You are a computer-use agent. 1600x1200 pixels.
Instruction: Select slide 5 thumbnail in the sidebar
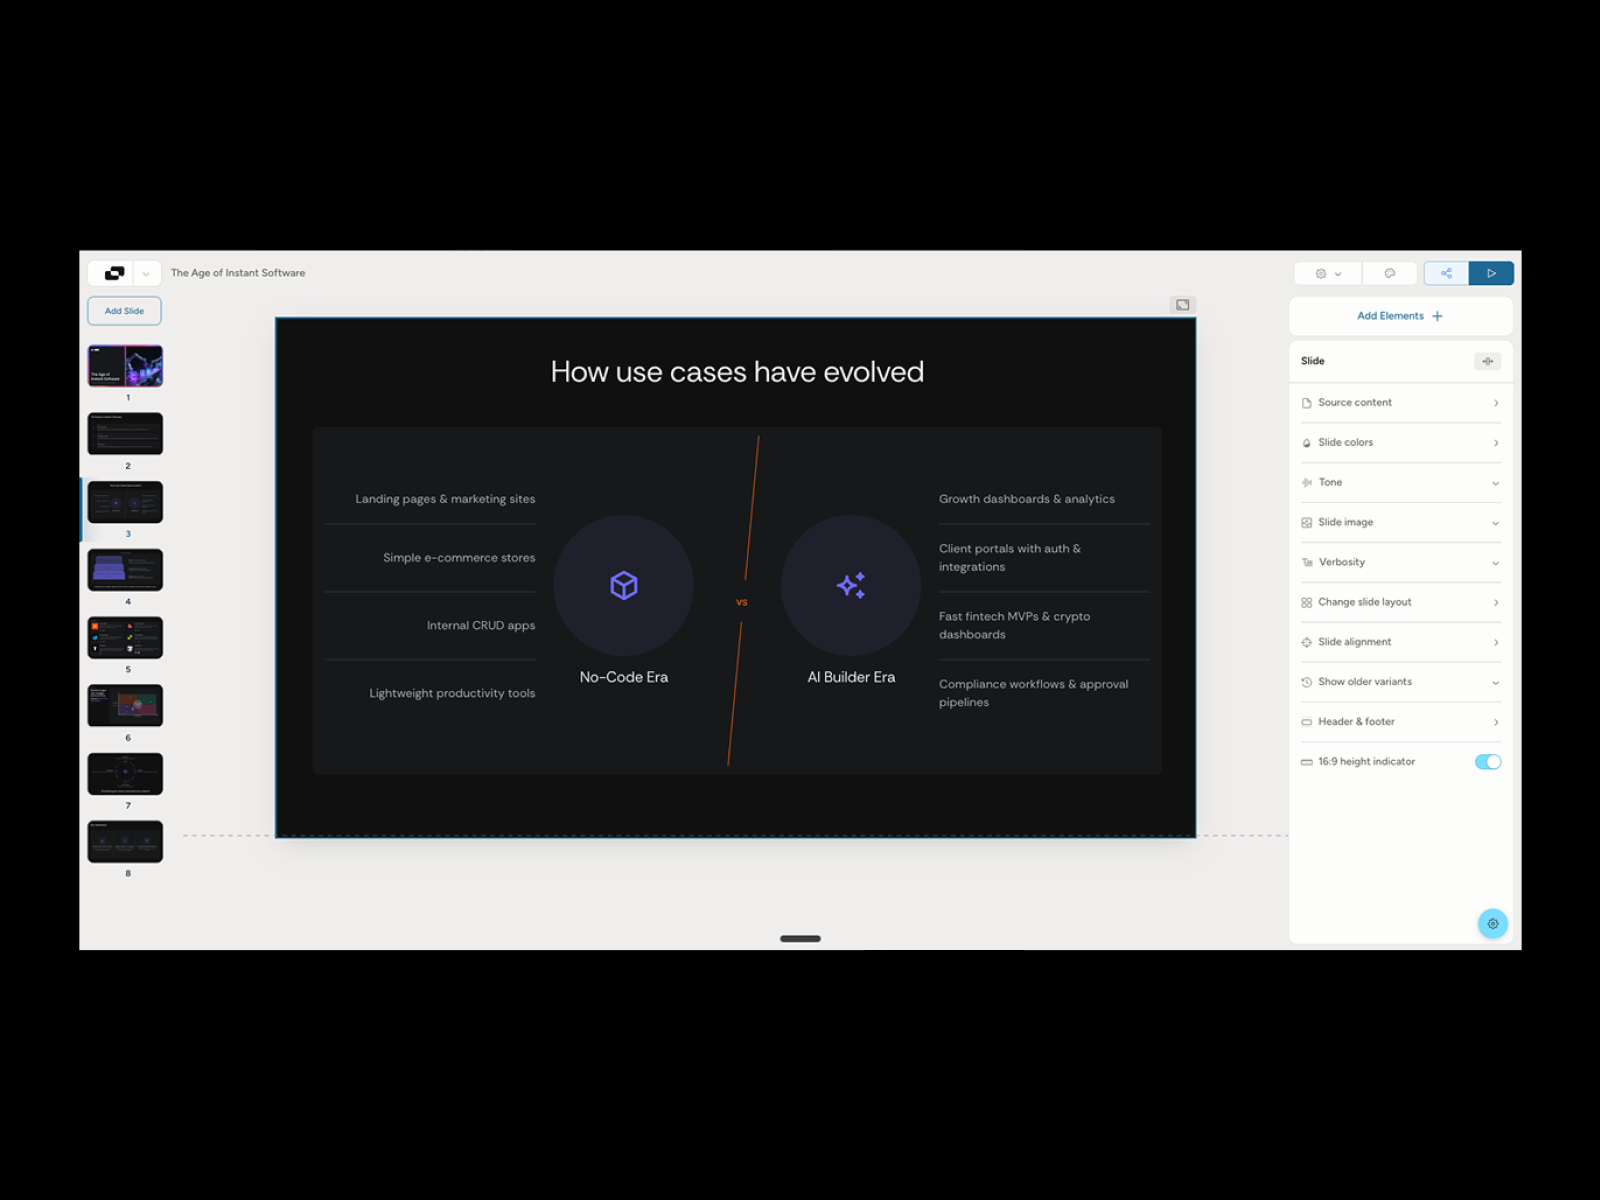coord(124,637)
